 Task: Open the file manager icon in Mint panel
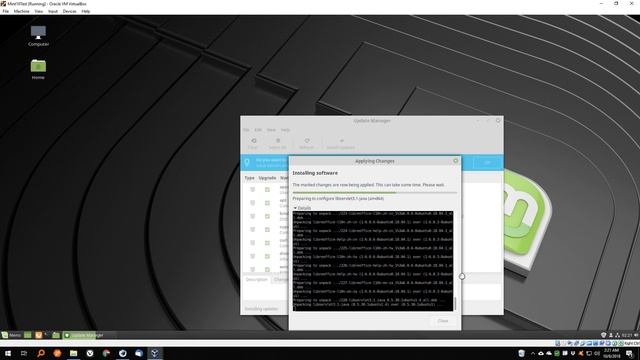(56, 335)
